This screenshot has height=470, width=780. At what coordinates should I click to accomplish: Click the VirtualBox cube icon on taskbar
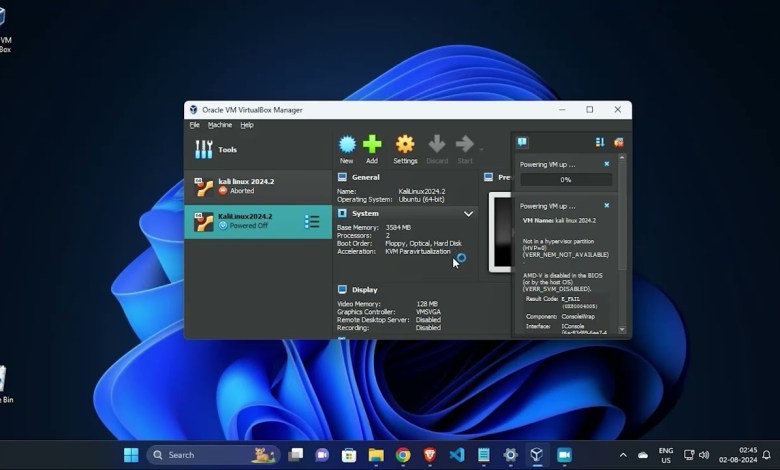click(x=537, y=455)
